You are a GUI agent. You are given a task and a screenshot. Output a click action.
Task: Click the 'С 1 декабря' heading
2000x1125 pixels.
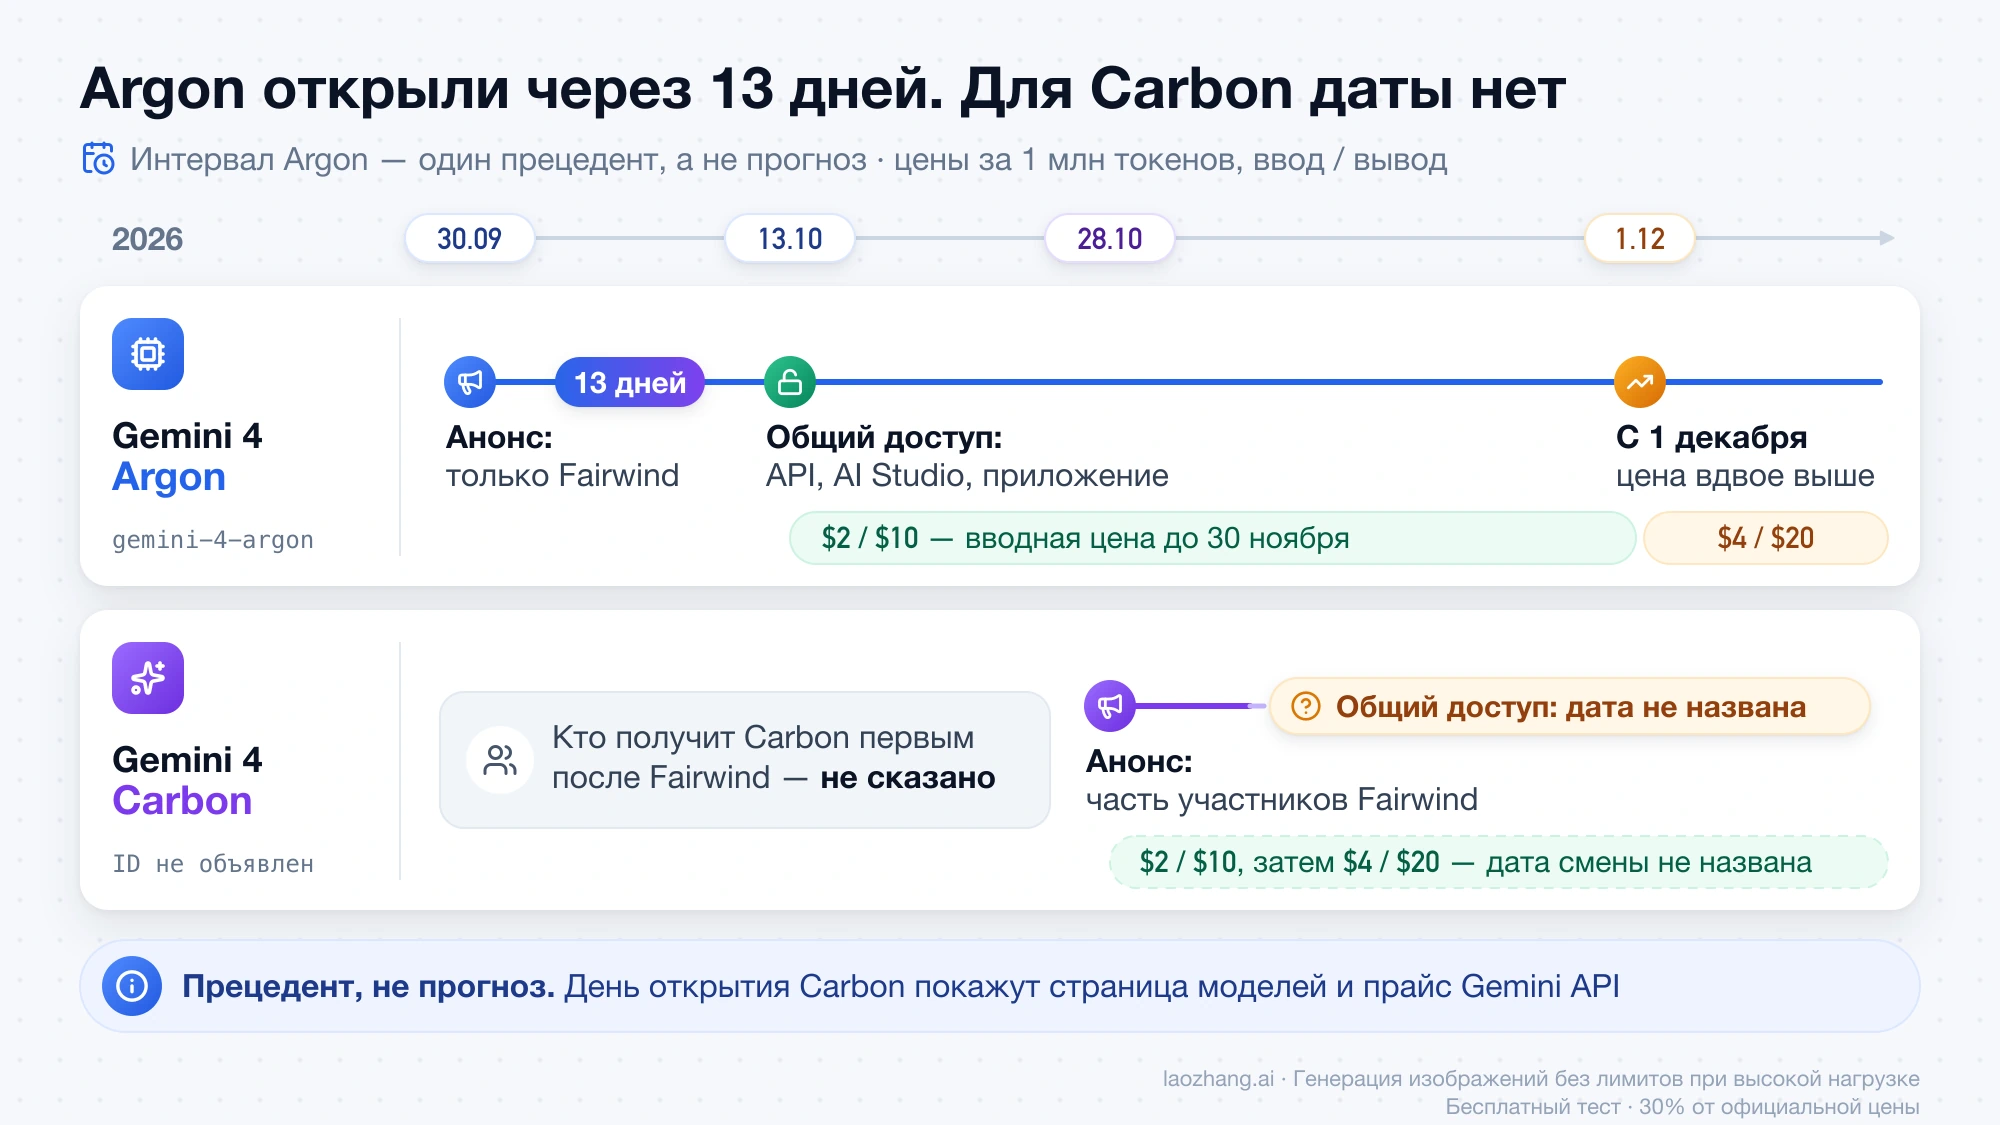(x=1711, y=437)
